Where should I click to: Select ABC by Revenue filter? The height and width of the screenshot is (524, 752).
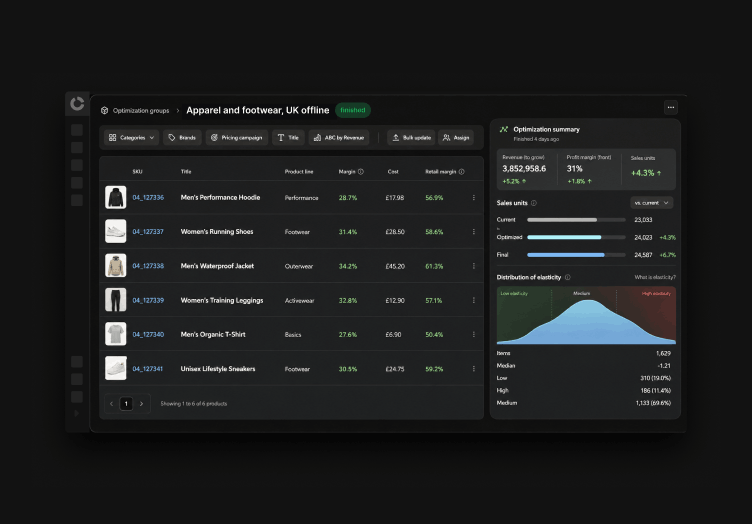[x=339, y=138]
